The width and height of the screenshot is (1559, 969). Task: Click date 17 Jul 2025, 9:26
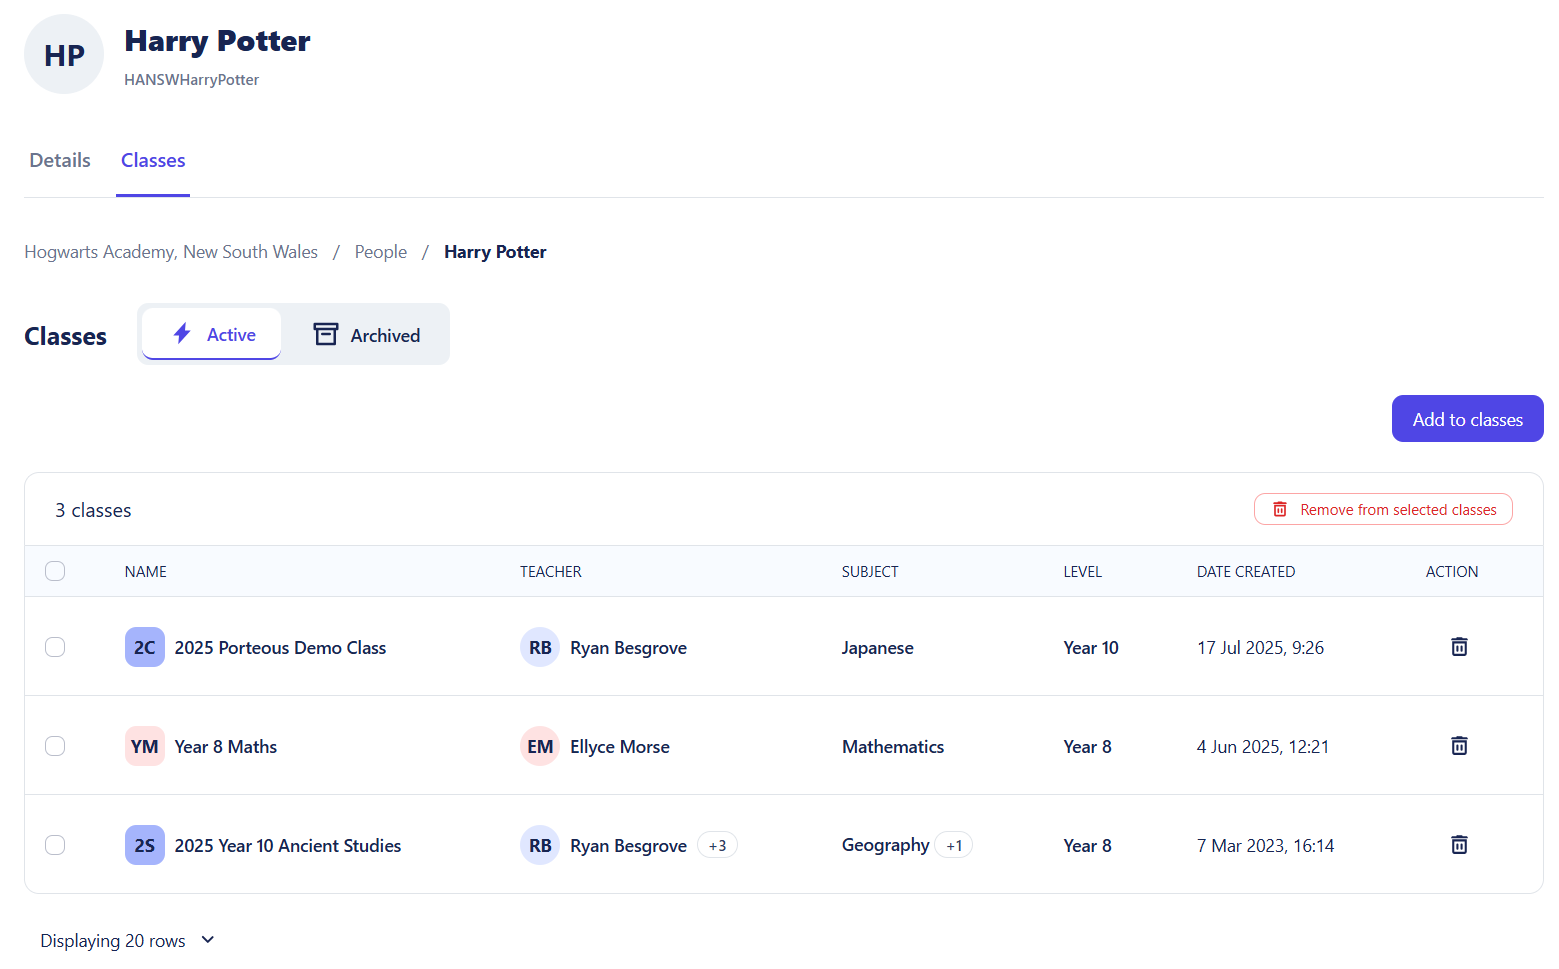[1260, 648]
